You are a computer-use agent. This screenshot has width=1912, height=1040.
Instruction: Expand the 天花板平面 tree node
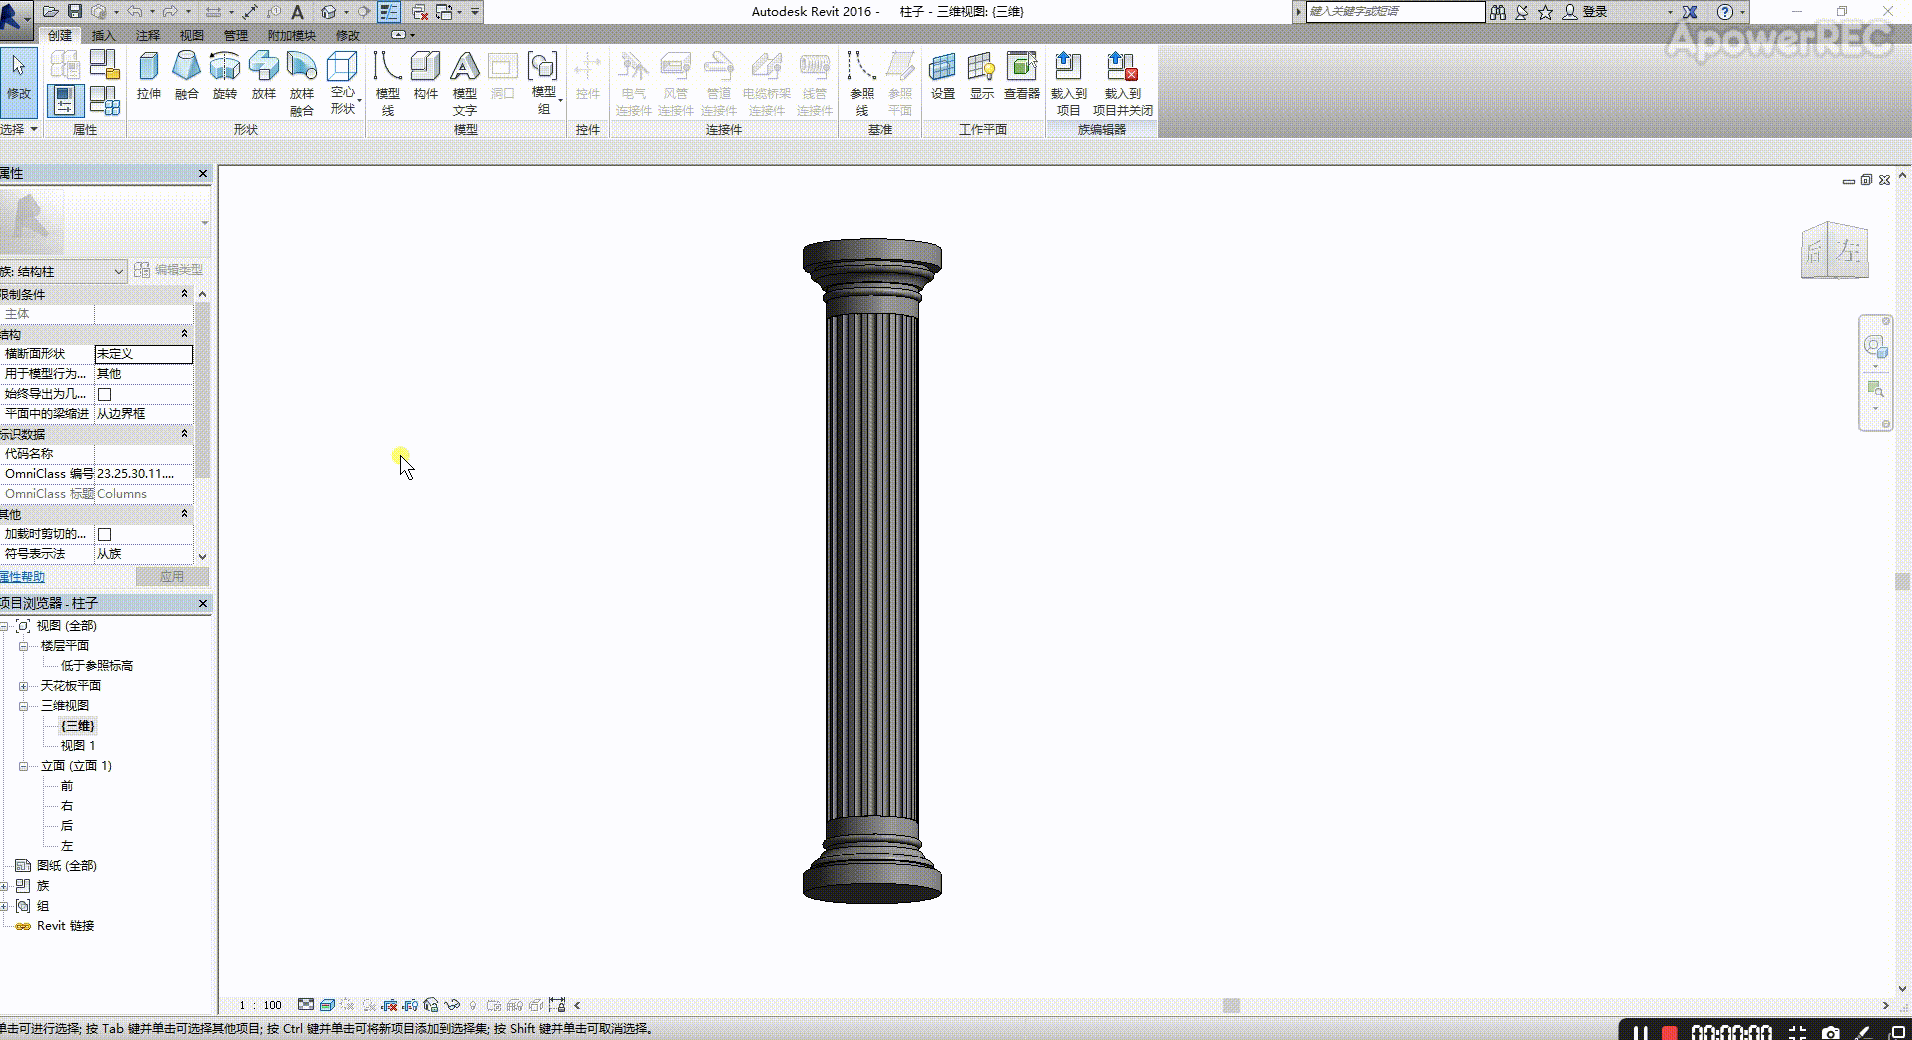click(x=23, y=686)
